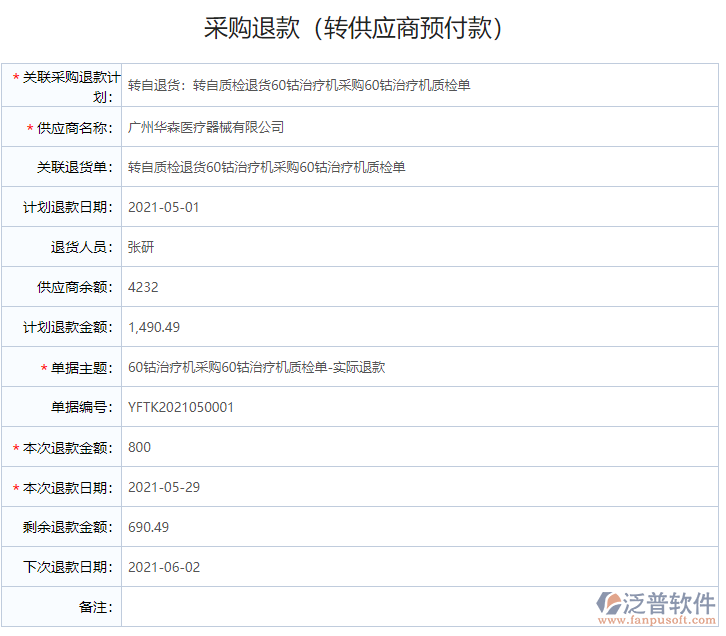Click the 关联采购退款计划 field value
Screen dimensions: 726x636
click(x=299, y=85)
